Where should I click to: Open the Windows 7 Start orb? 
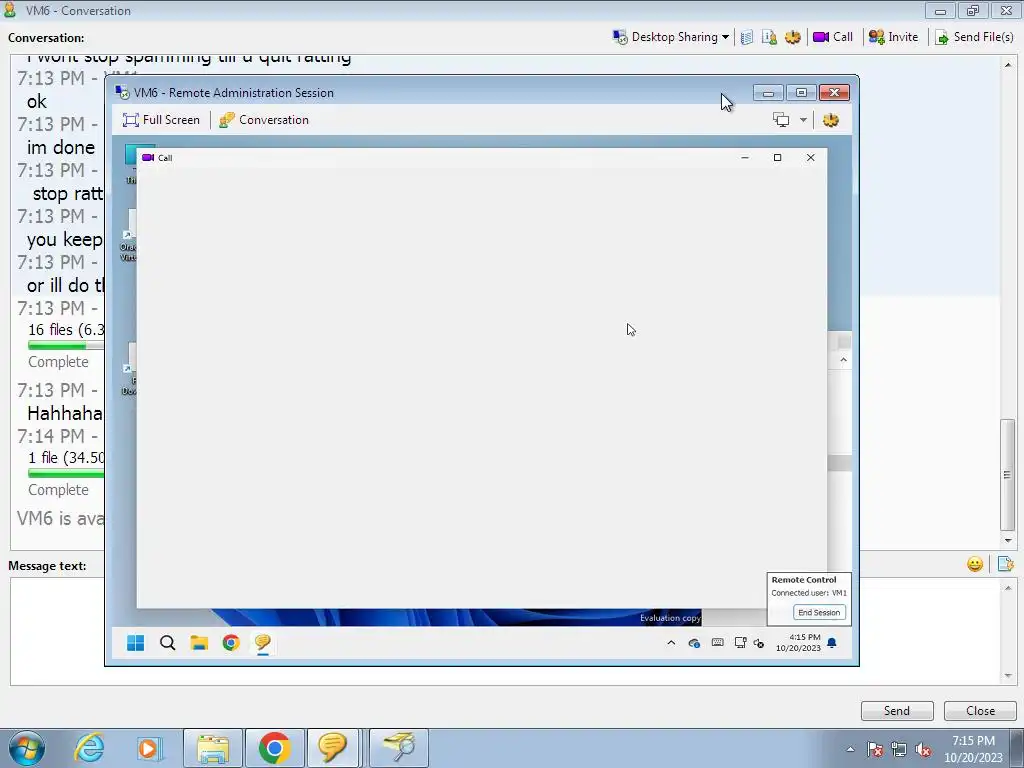pyautogui.click(x=27, y=748)
